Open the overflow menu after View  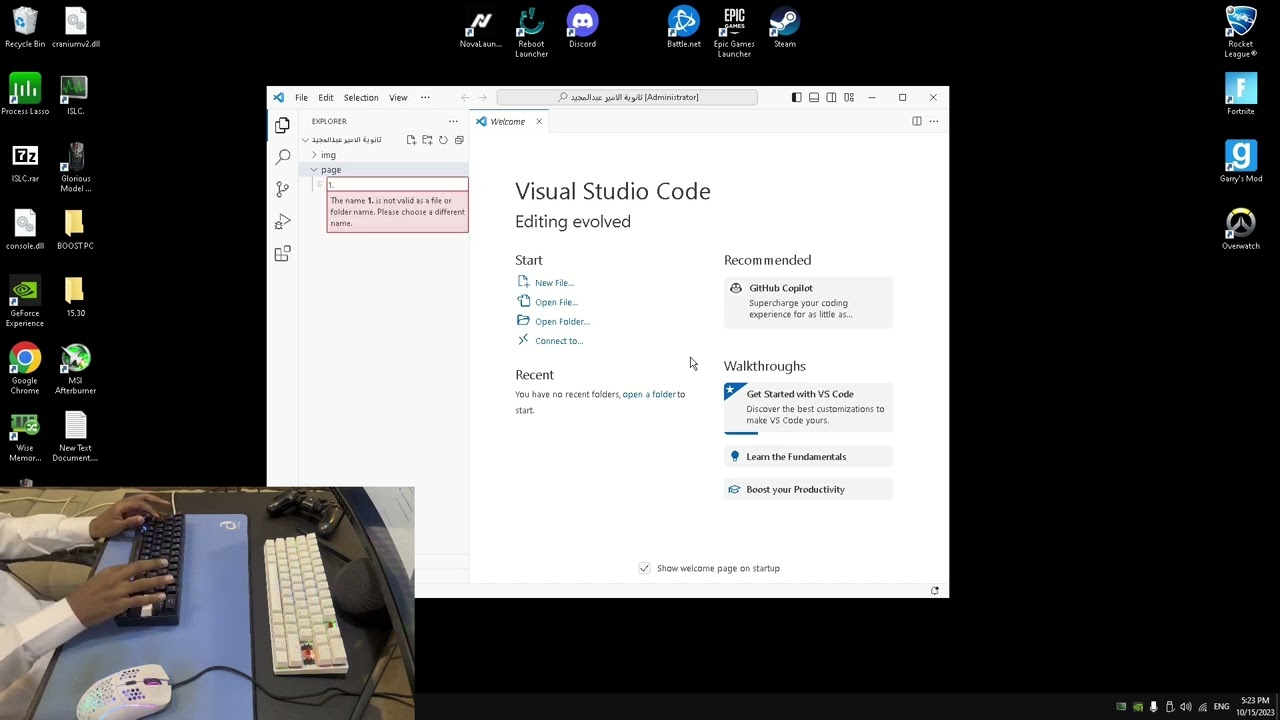(x=425, y=97)
